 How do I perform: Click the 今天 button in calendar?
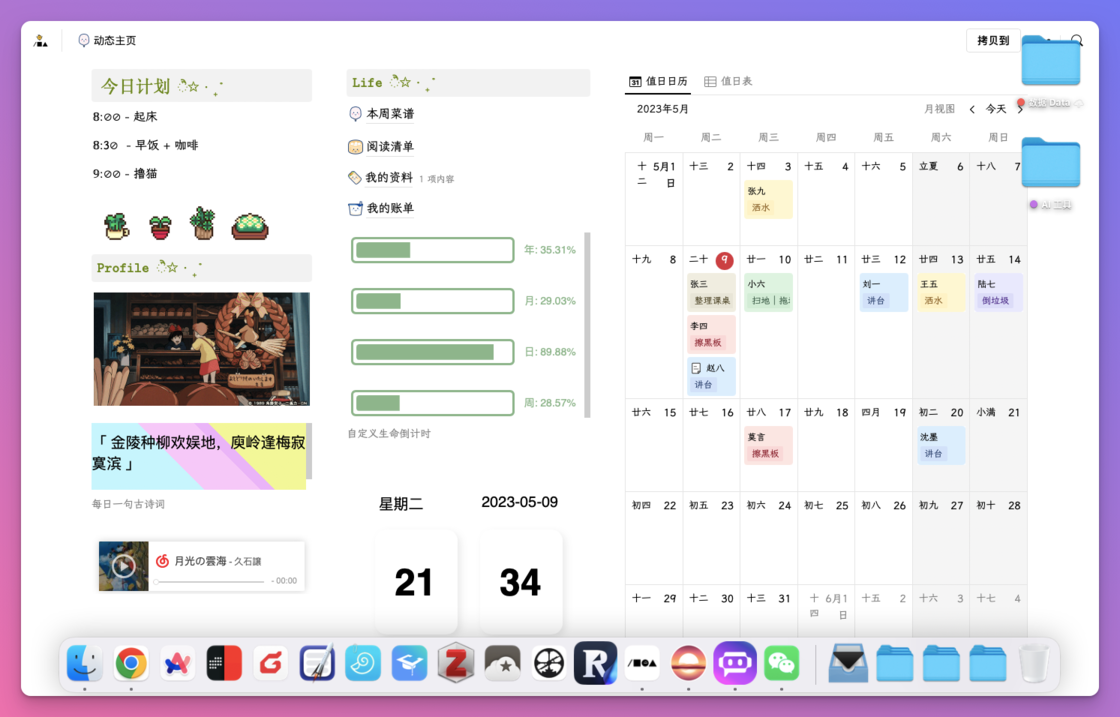(x=996, y=109)
